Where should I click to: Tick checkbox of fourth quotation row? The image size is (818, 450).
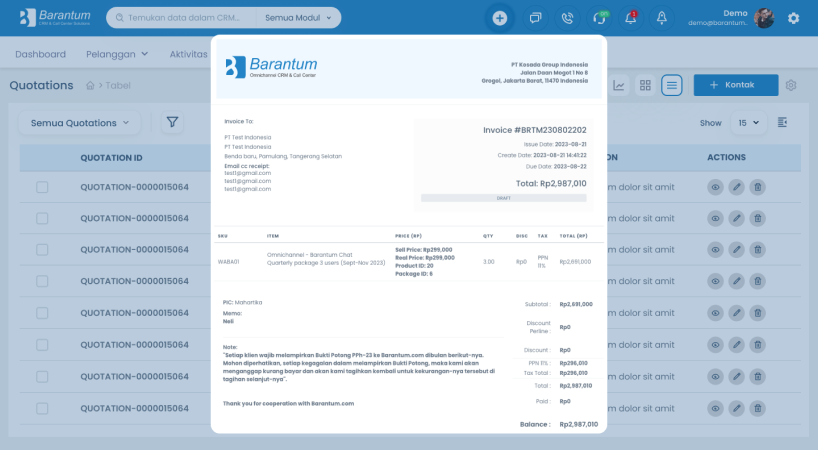click(42, 281)
